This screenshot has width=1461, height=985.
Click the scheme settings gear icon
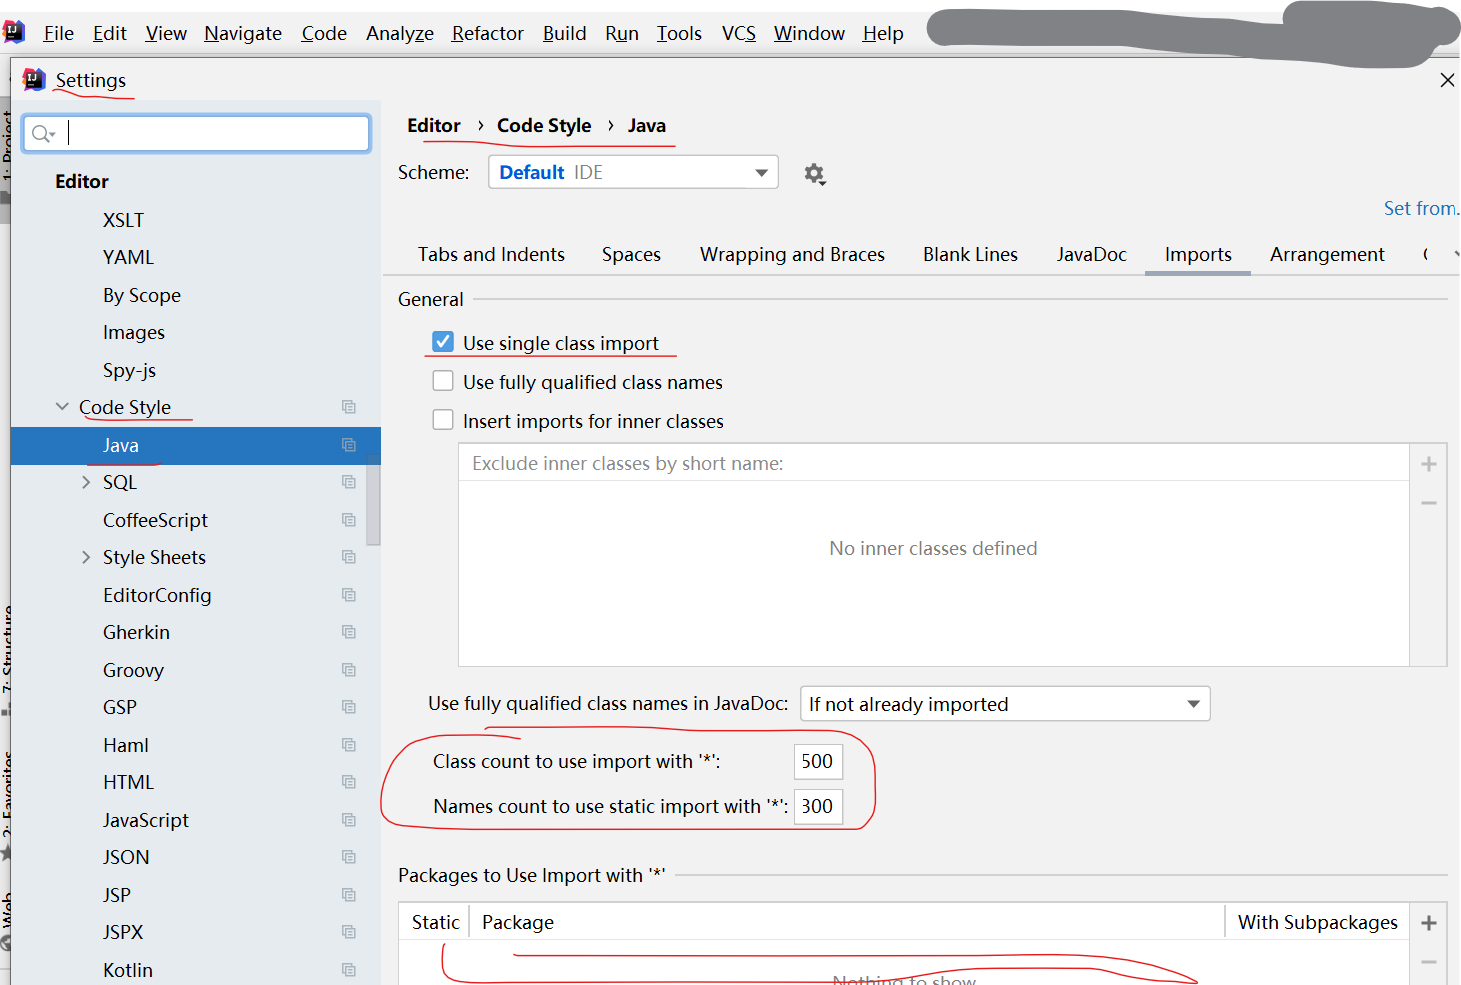(x=815, y=174)
